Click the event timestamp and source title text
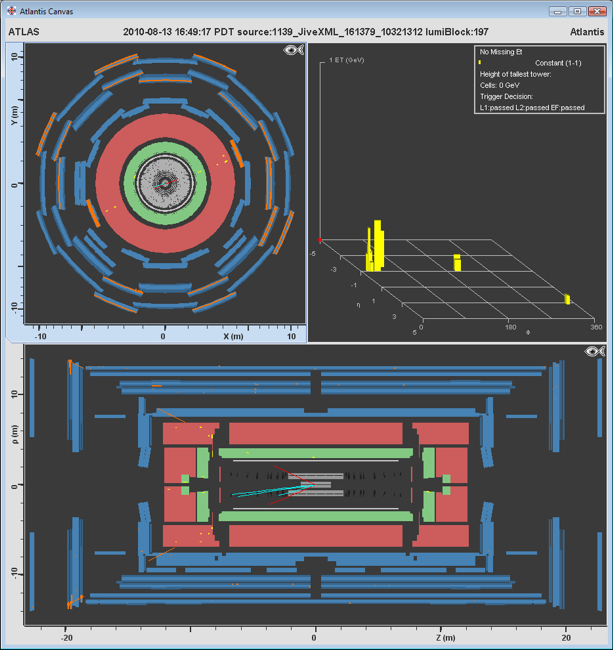This screenshot has width=613, height=650. click(x=305, y=31)
